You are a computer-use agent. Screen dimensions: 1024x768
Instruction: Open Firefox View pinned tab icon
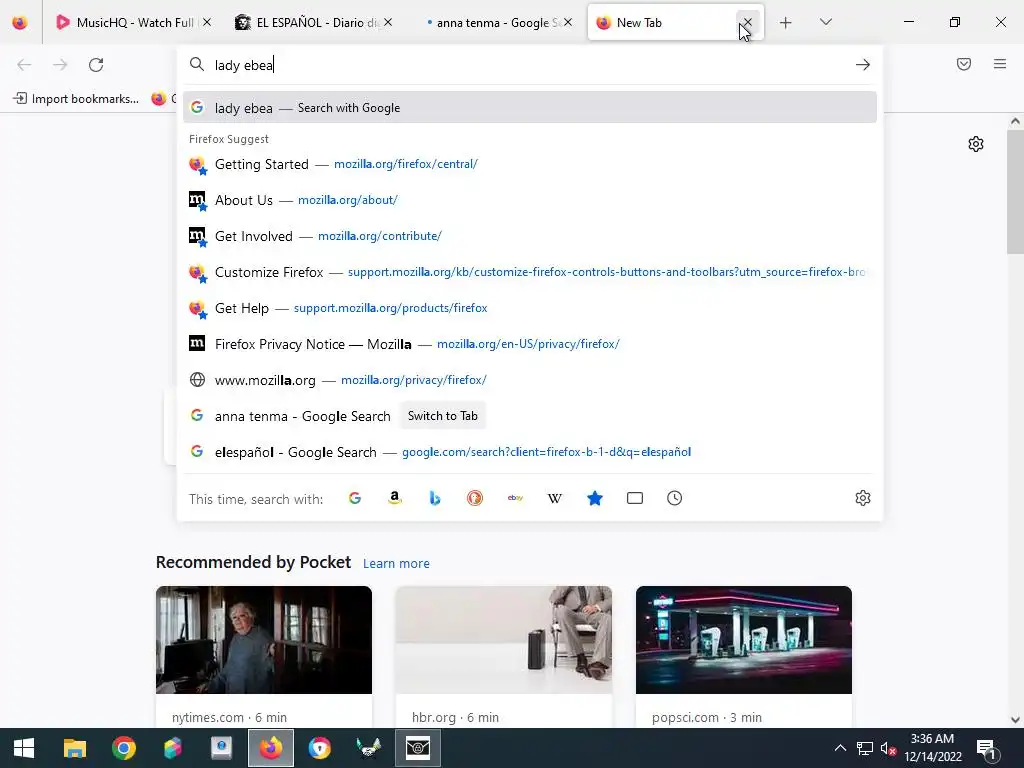[20, 23]
